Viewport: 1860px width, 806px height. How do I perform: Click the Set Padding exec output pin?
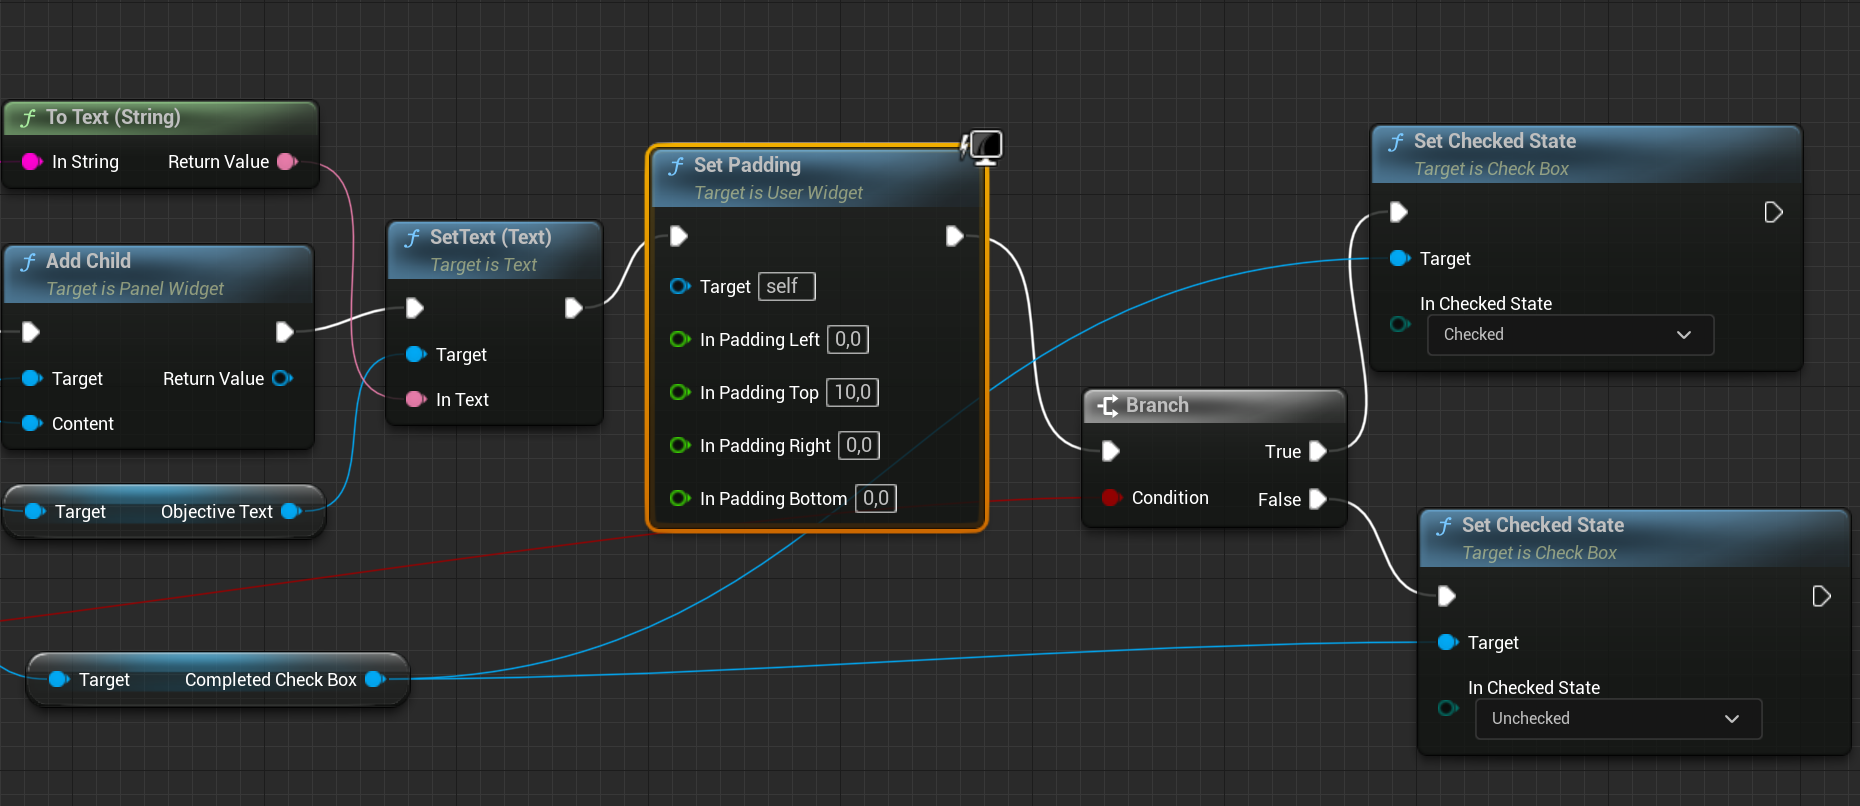tap(955, 236)
